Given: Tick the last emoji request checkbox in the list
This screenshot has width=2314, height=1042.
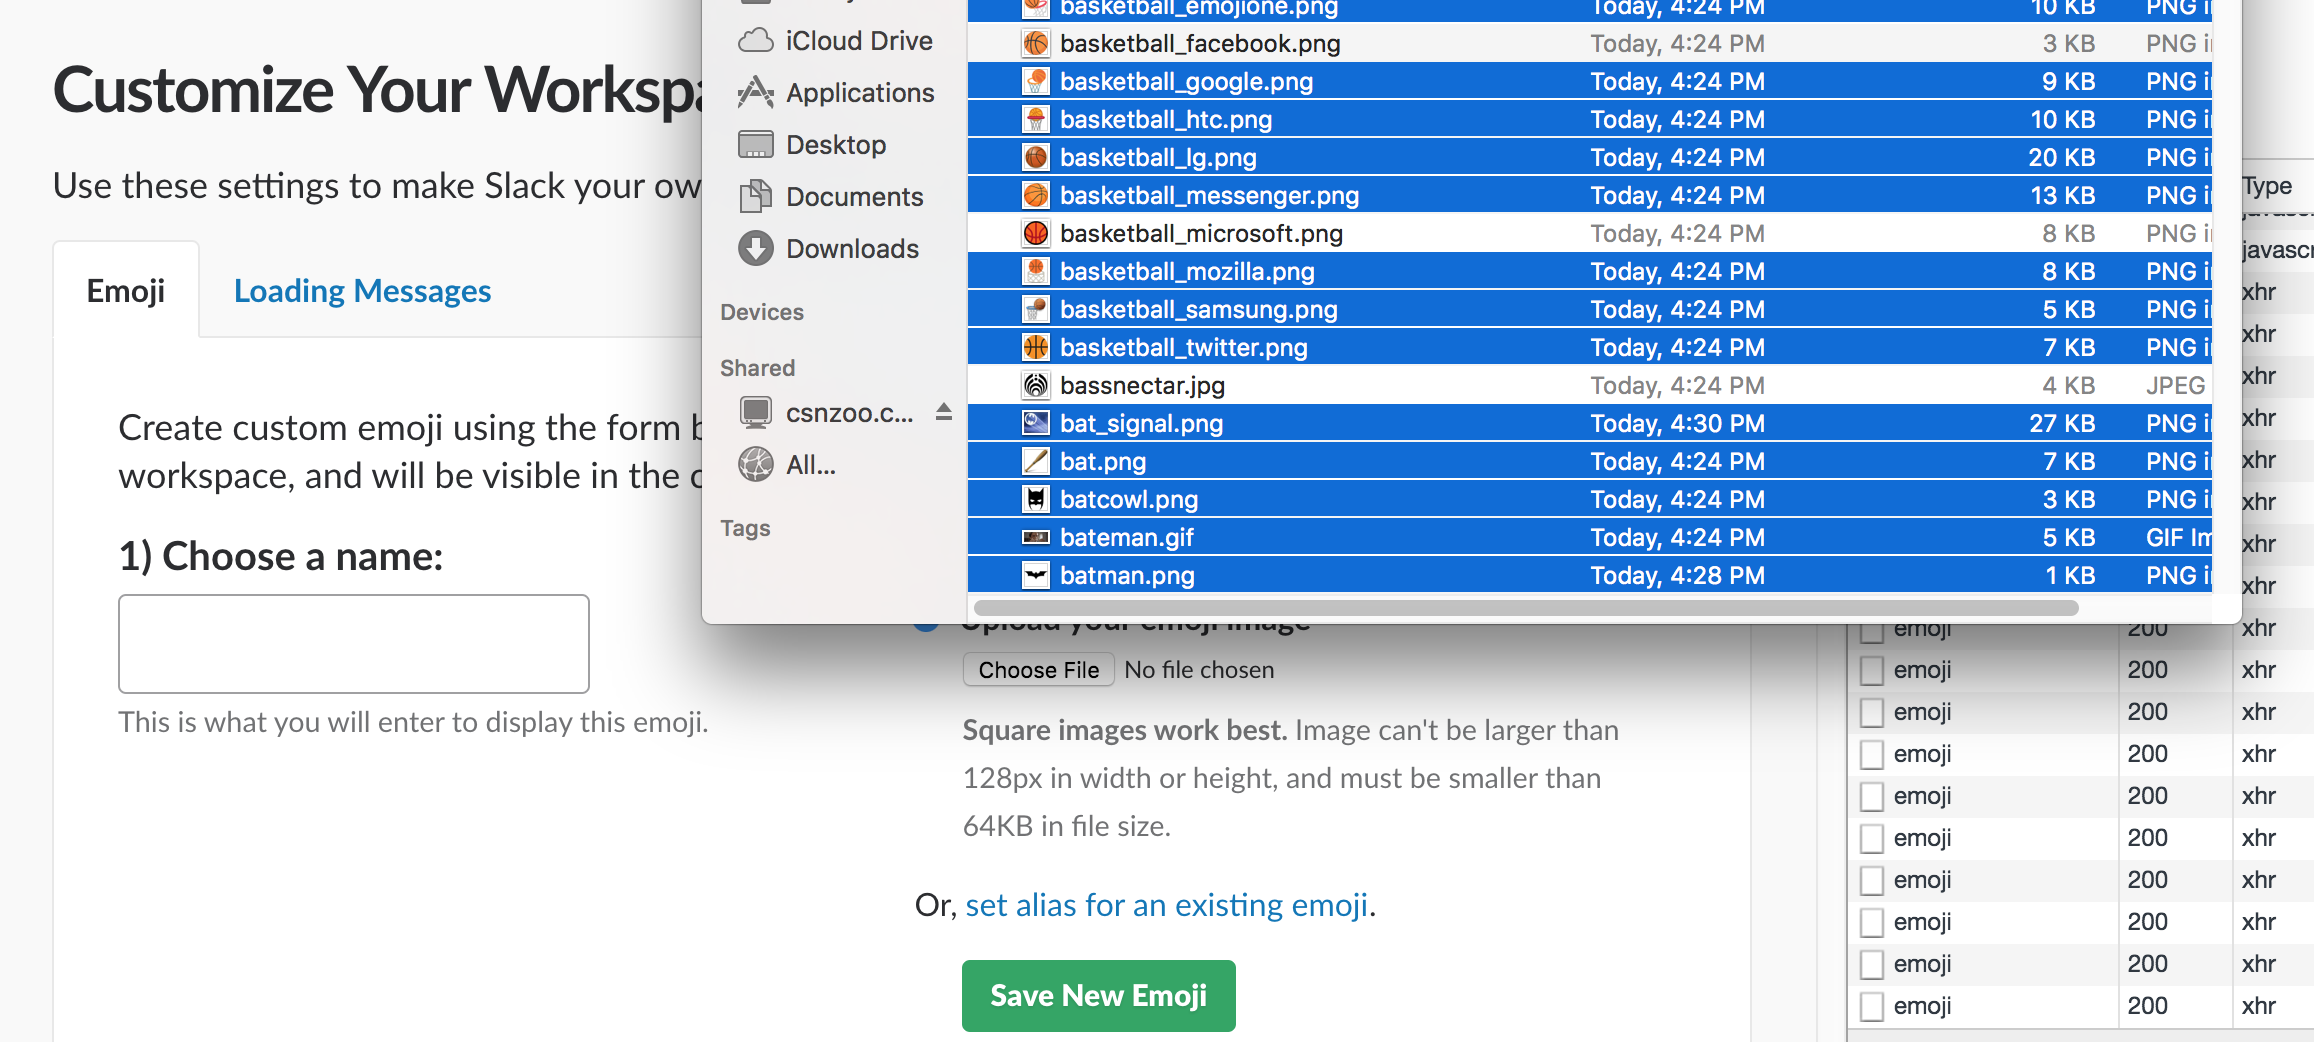Looking at the screenshot, I should [1871, 1007].
